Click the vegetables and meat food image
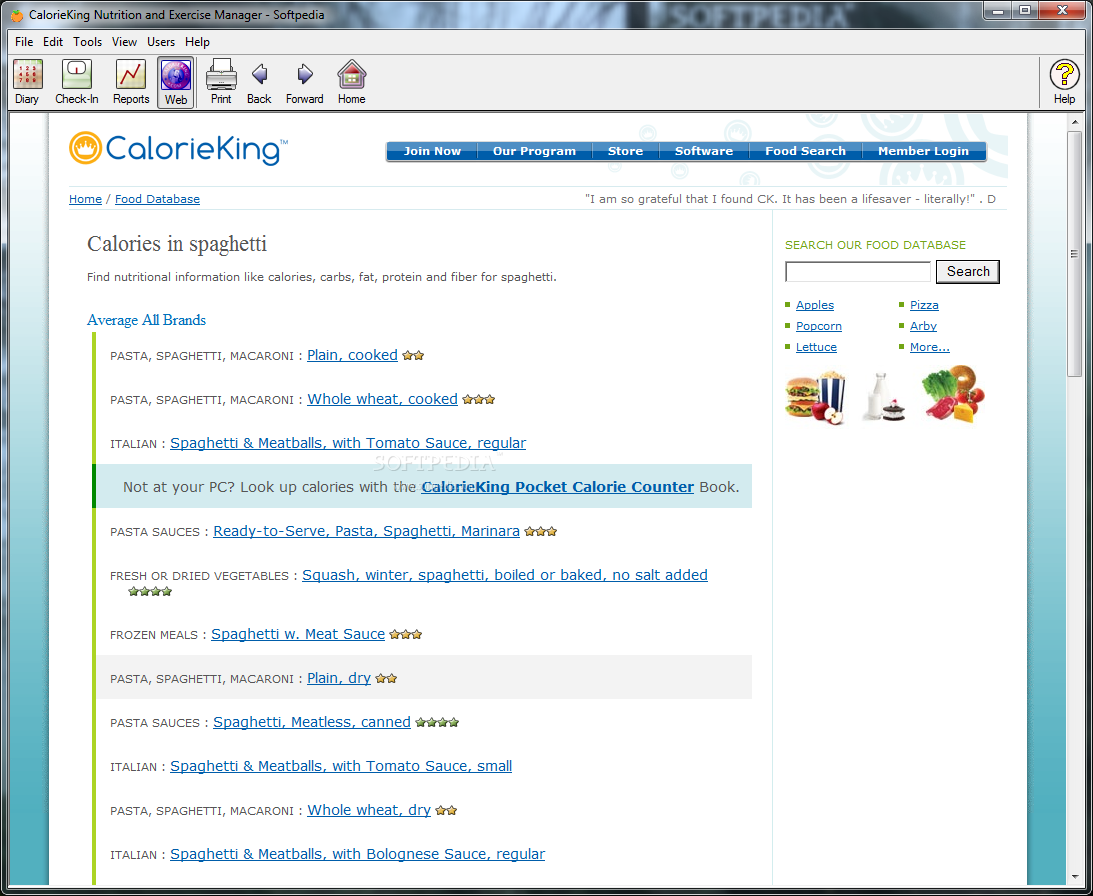The width and height of the screenshot is (1093, 896). (953, 394)
